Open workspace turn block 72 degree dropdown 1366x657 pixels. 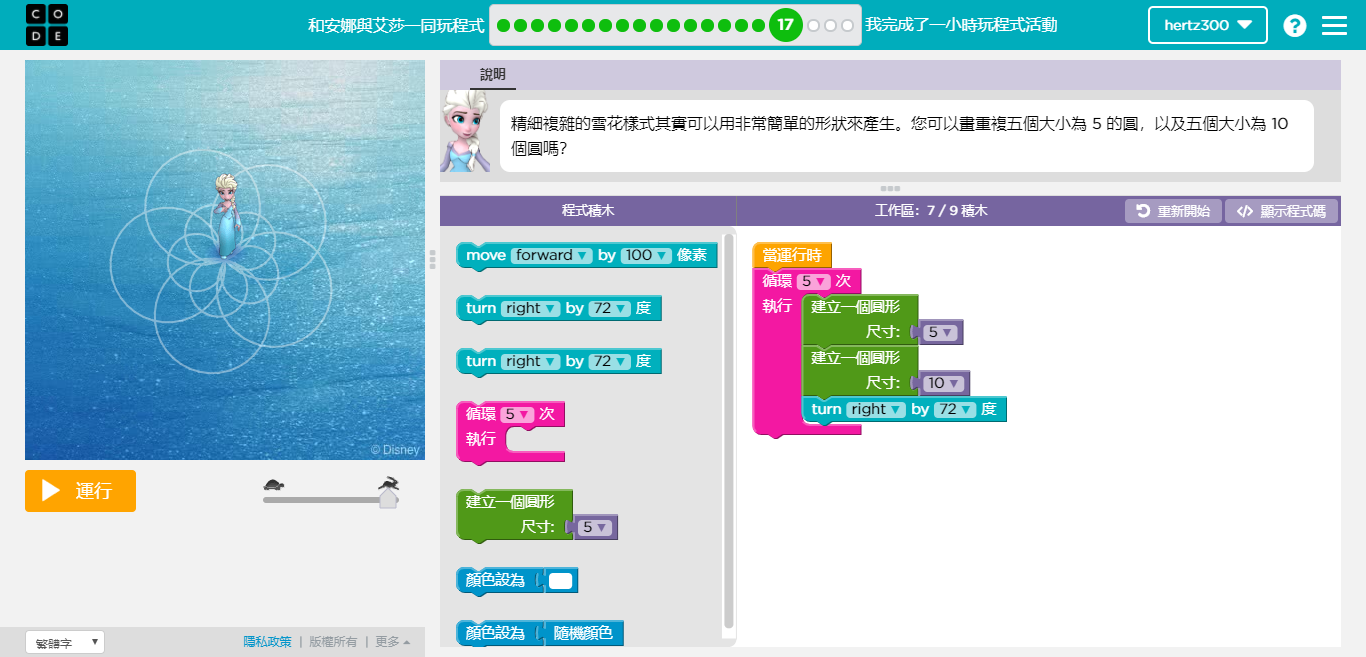coord(954,409)
